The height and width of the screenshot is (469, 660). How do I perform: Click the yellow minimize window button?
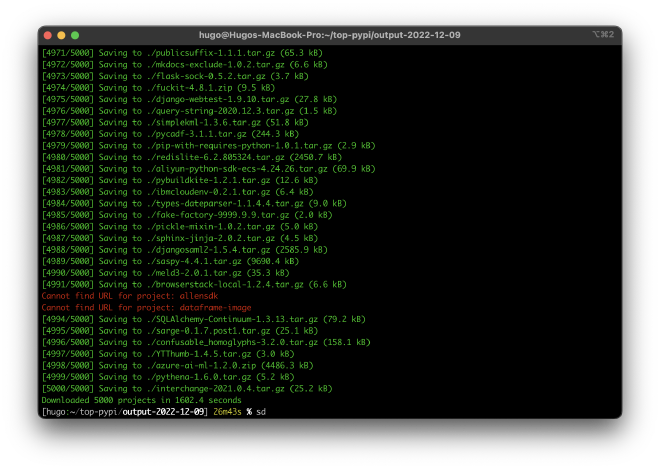tap(61, 35)
